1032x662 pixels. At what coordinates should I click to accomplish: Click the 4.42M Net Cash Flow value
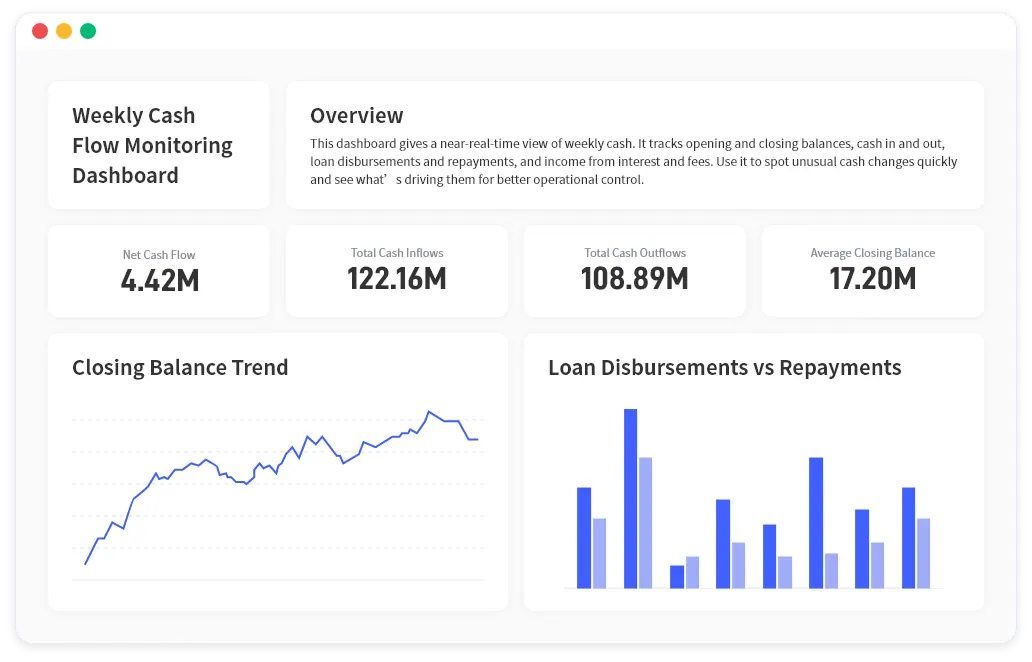[158, 281]
